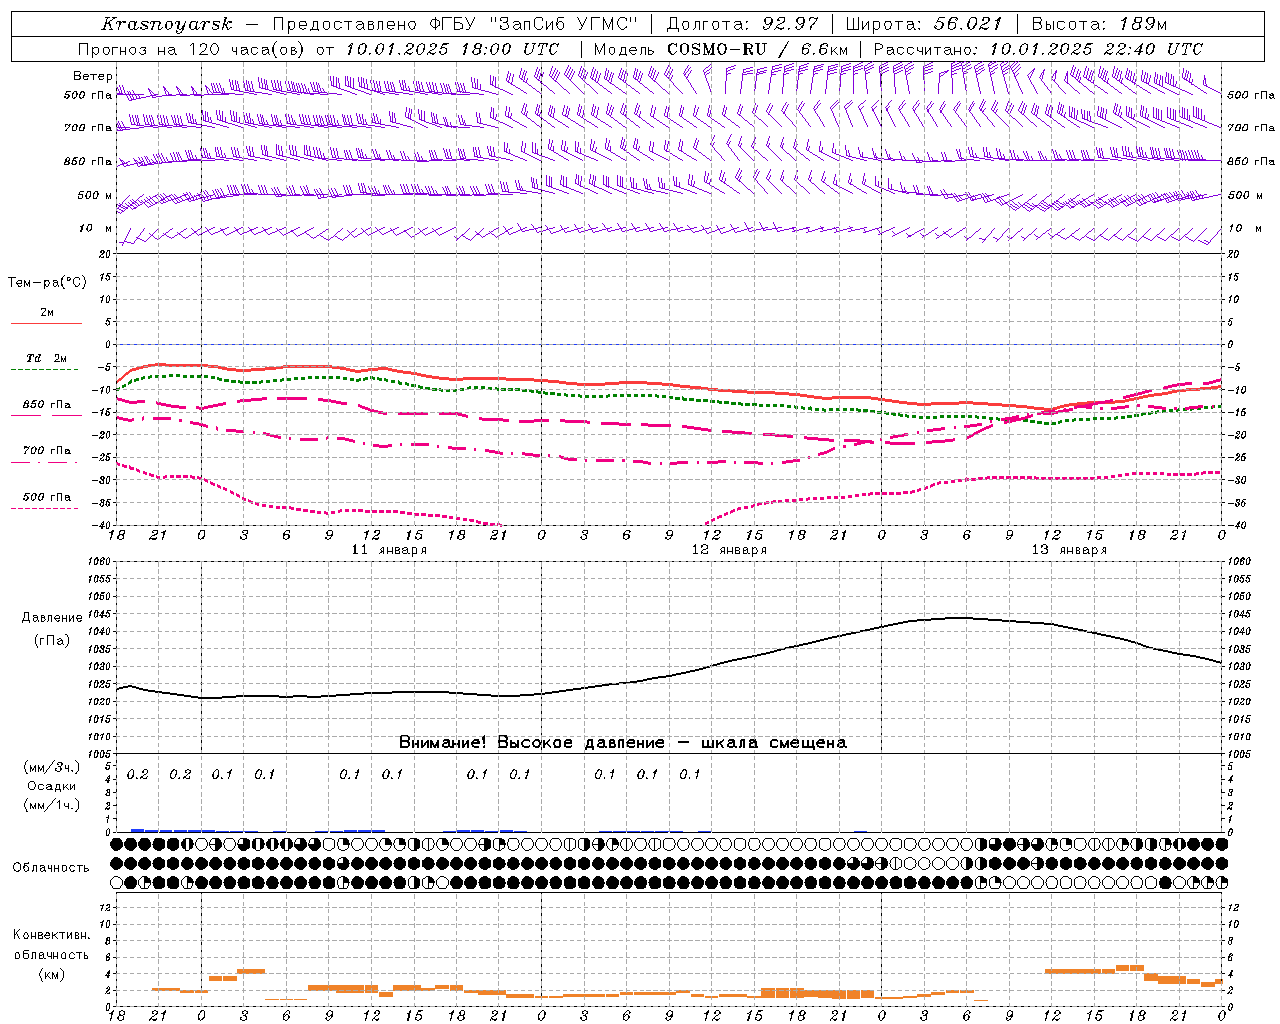
Task: Click the Krasnoyarsk station title
Action: 167,24
